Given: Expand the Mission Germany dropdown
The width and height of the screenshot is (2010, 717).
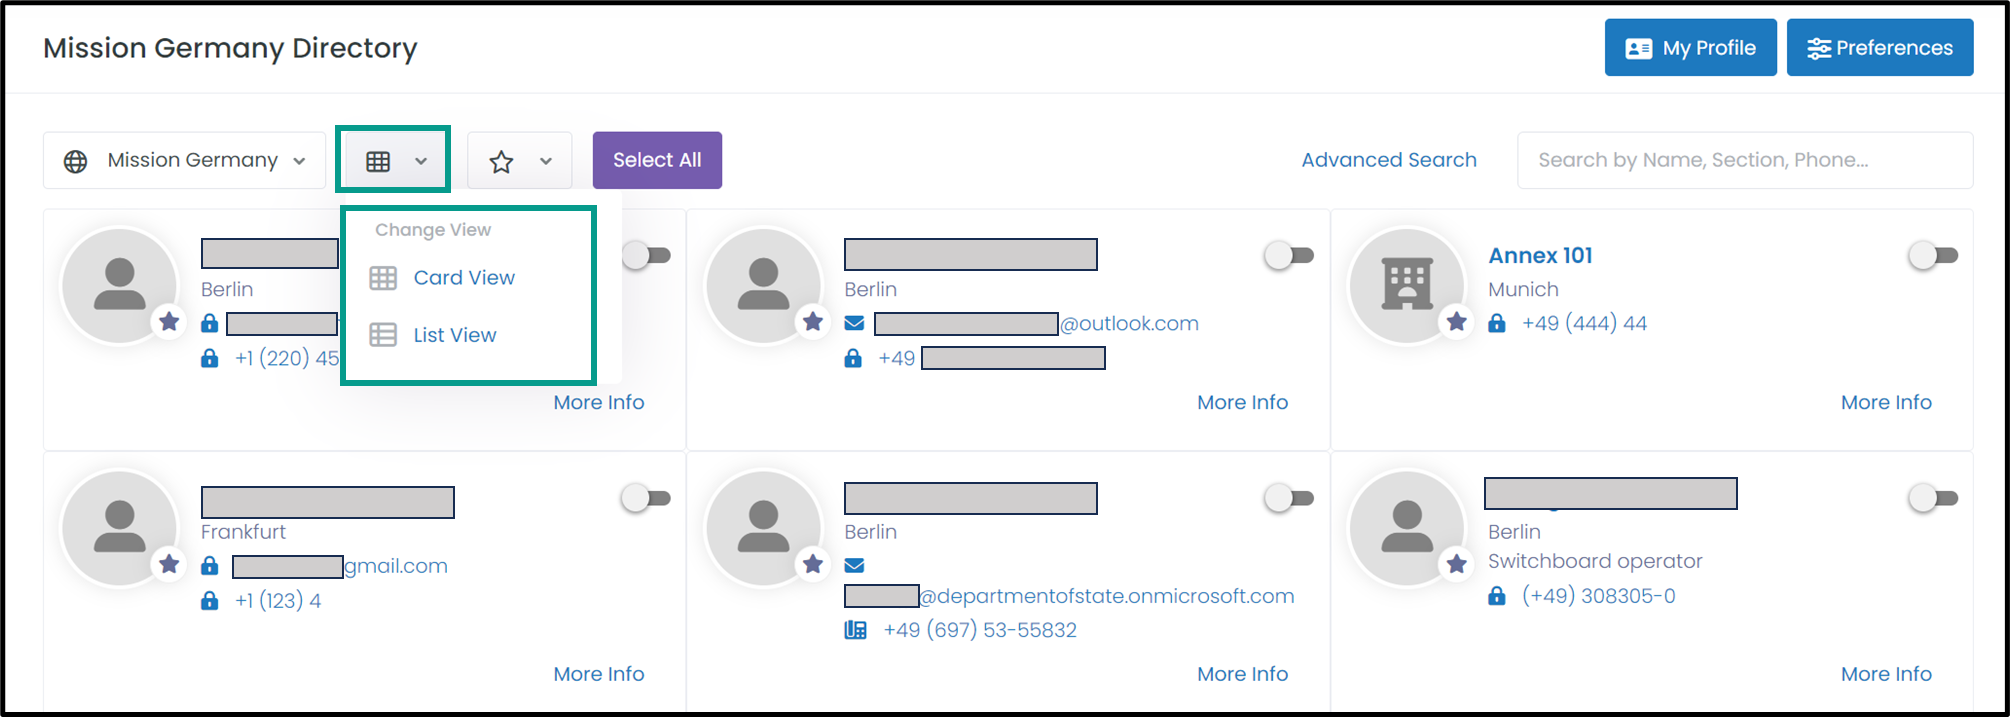Looking at the screenshot, I should click(185, 160).
